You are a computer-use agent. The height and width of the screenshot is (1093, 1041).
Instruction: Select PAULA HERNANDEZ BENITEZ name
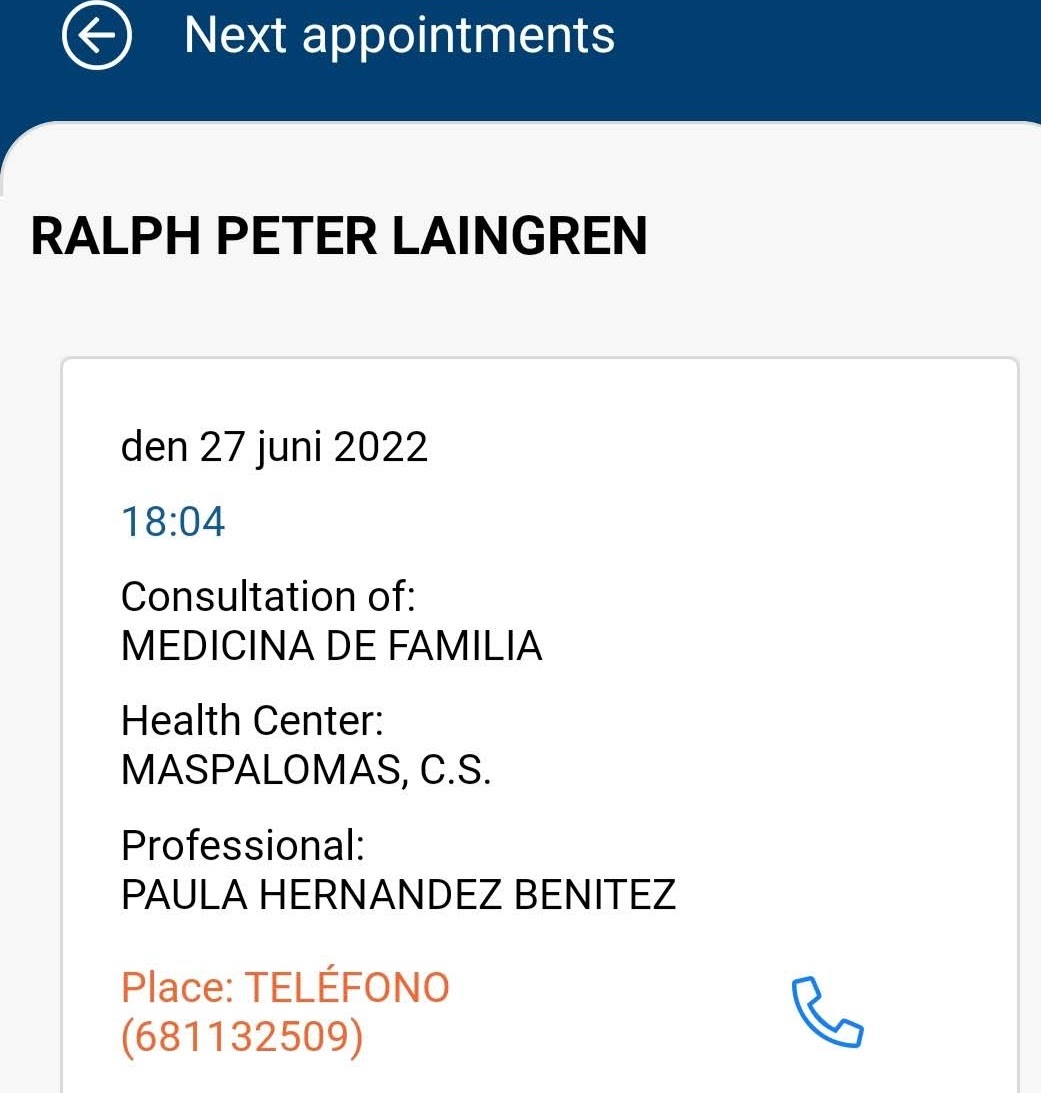point(398,895)
